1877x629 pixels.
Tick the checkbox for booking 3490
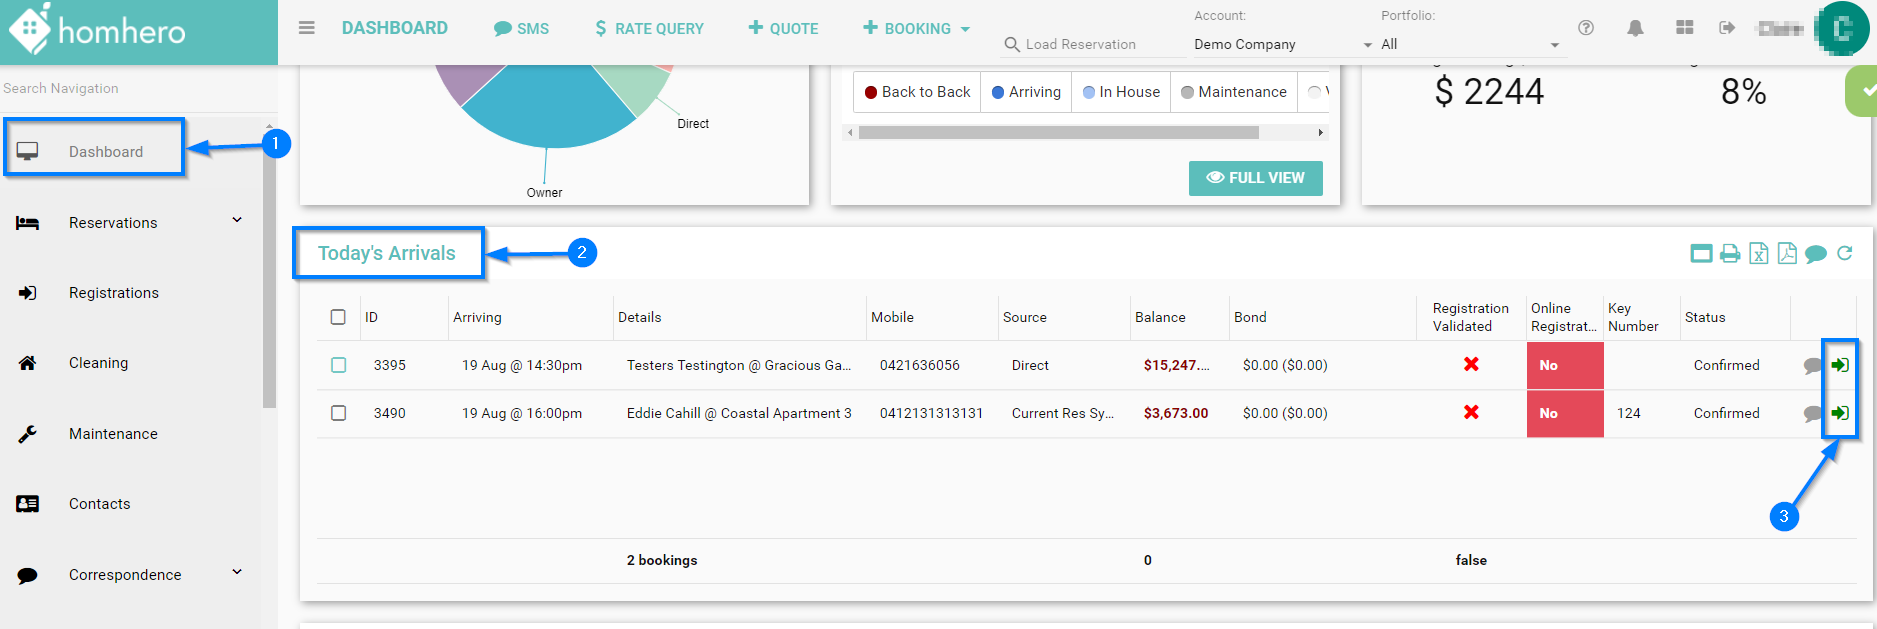pos(339,413)
